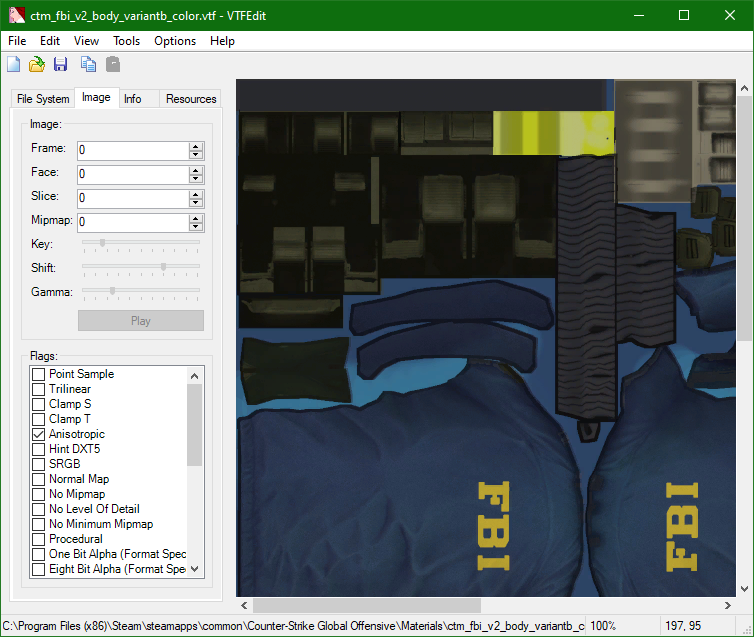
Task: Select the Image tab
Action: [96, 97]
